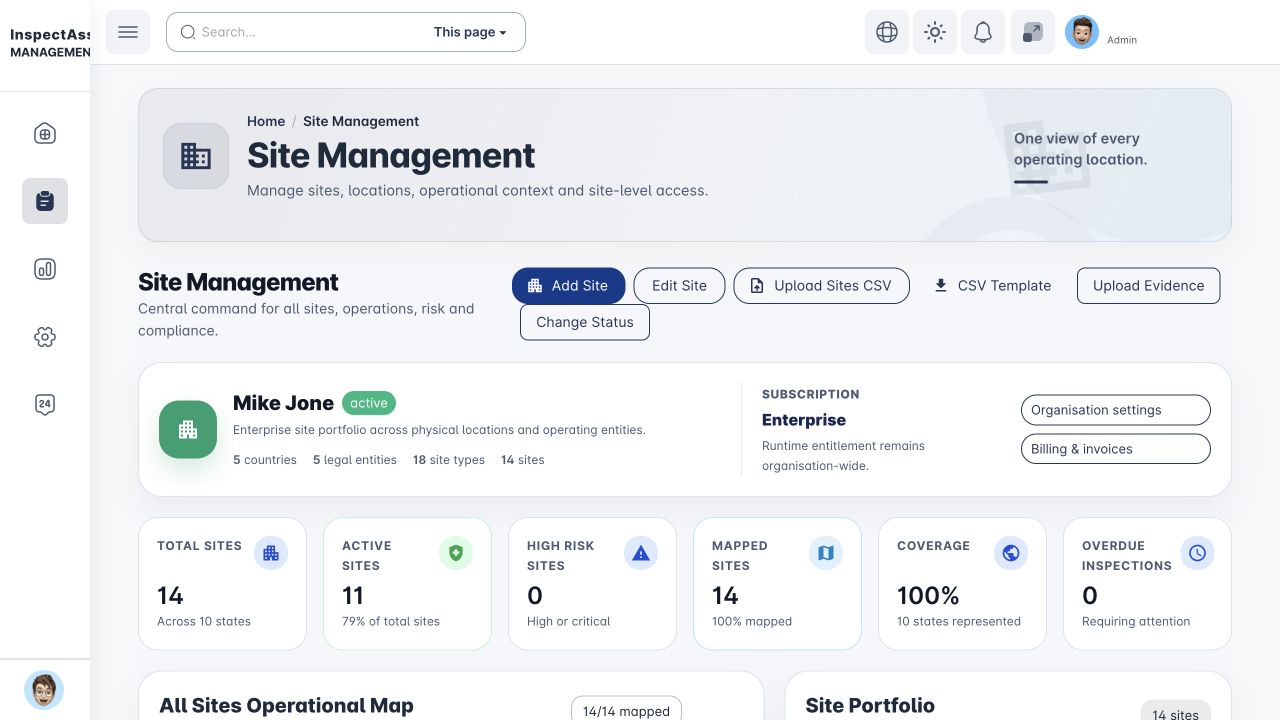The width and height of the screenshot is (1280, 720).
Task: Click the Enterprise subscription label
Action: click(x=804, y=420)
